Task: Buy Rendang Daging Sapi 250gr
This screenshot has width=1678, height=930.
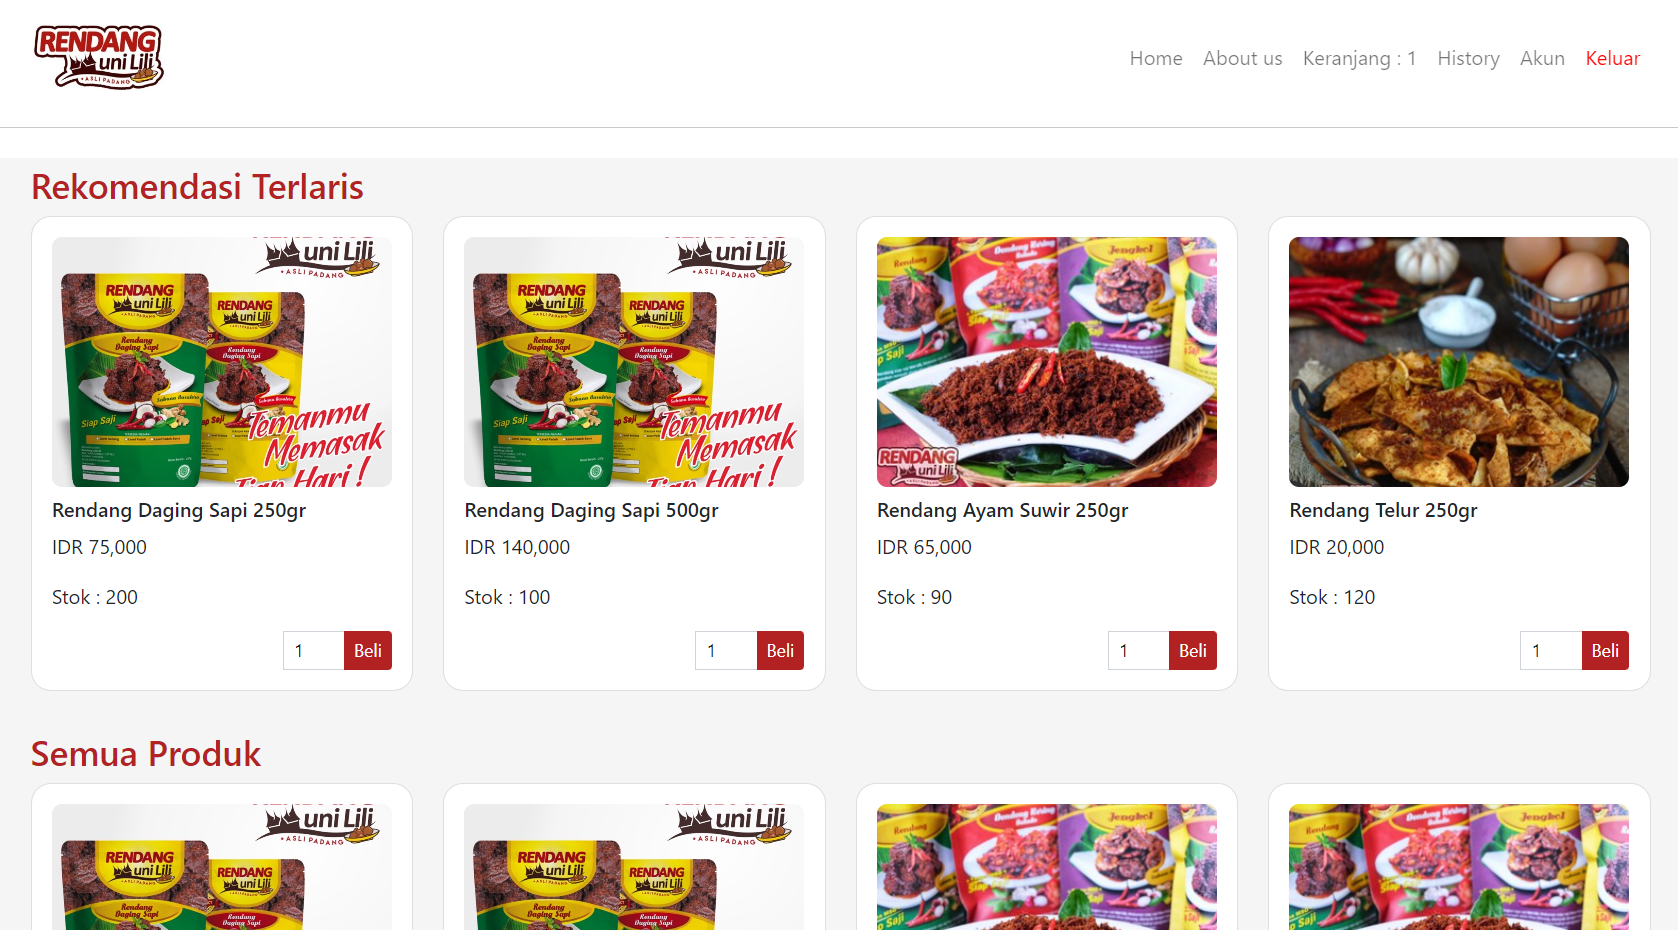Action: 368,650
